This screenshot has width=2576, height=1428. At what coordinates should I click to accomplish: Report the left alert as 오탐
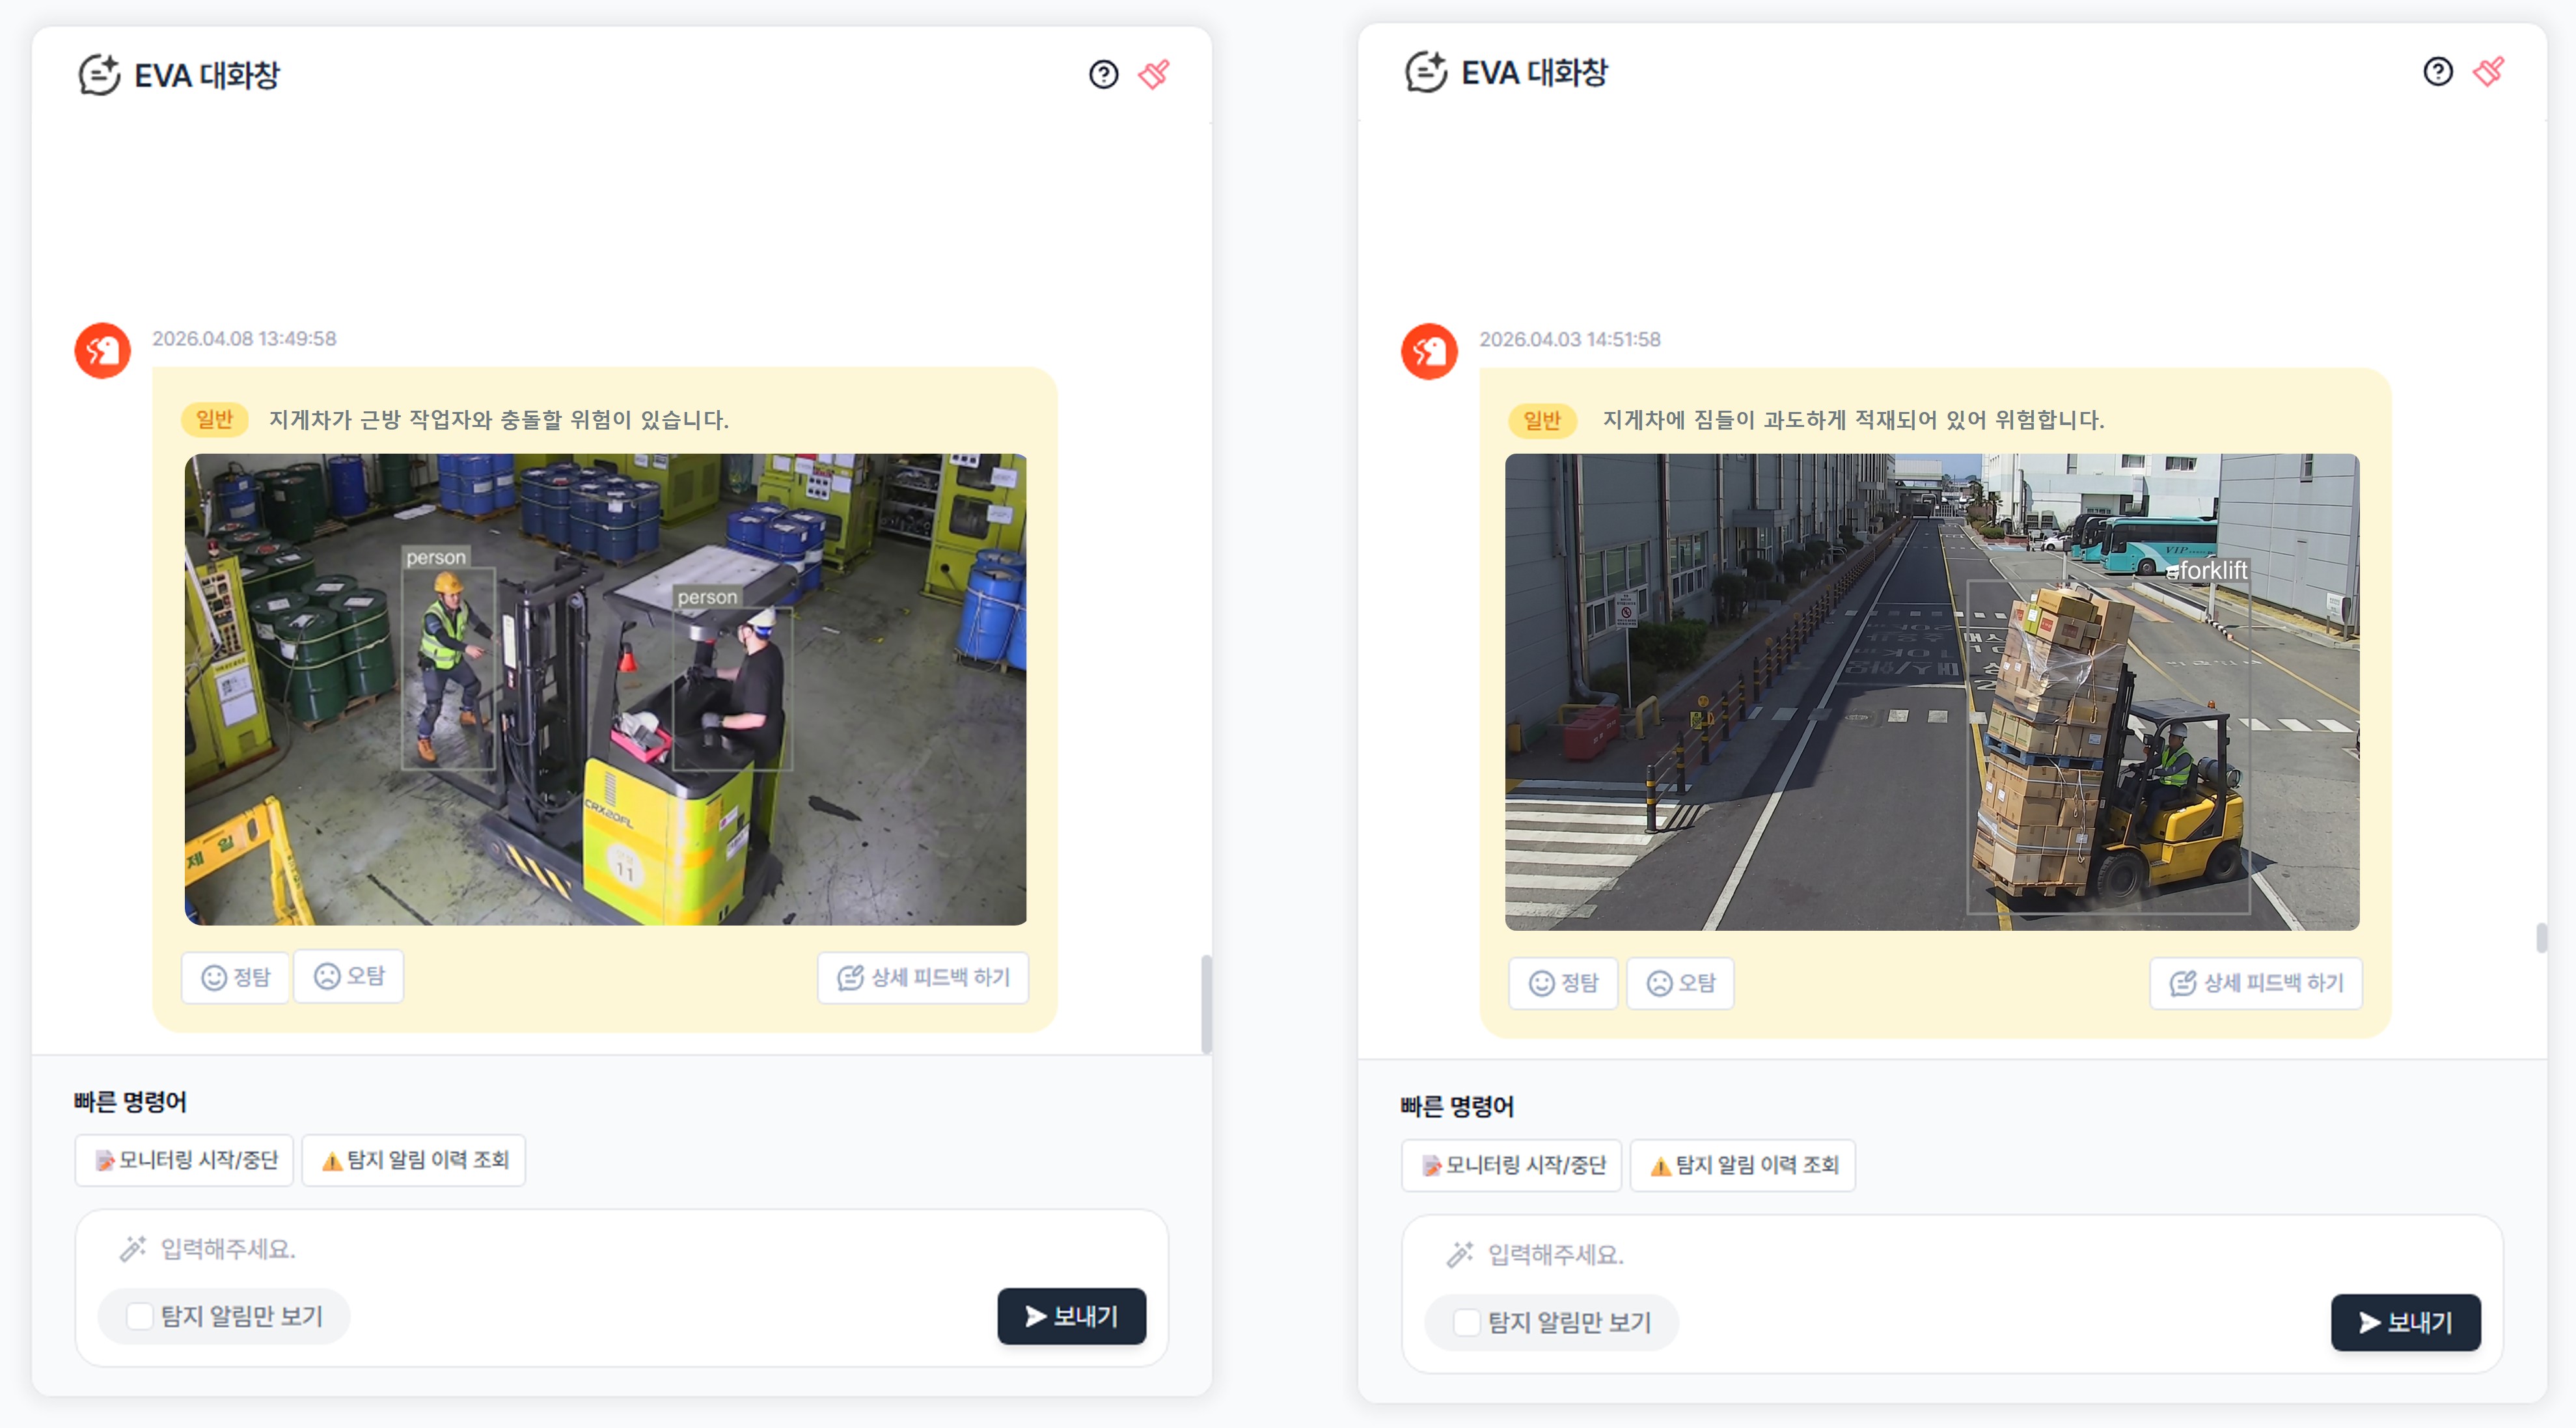click(348, 977)
